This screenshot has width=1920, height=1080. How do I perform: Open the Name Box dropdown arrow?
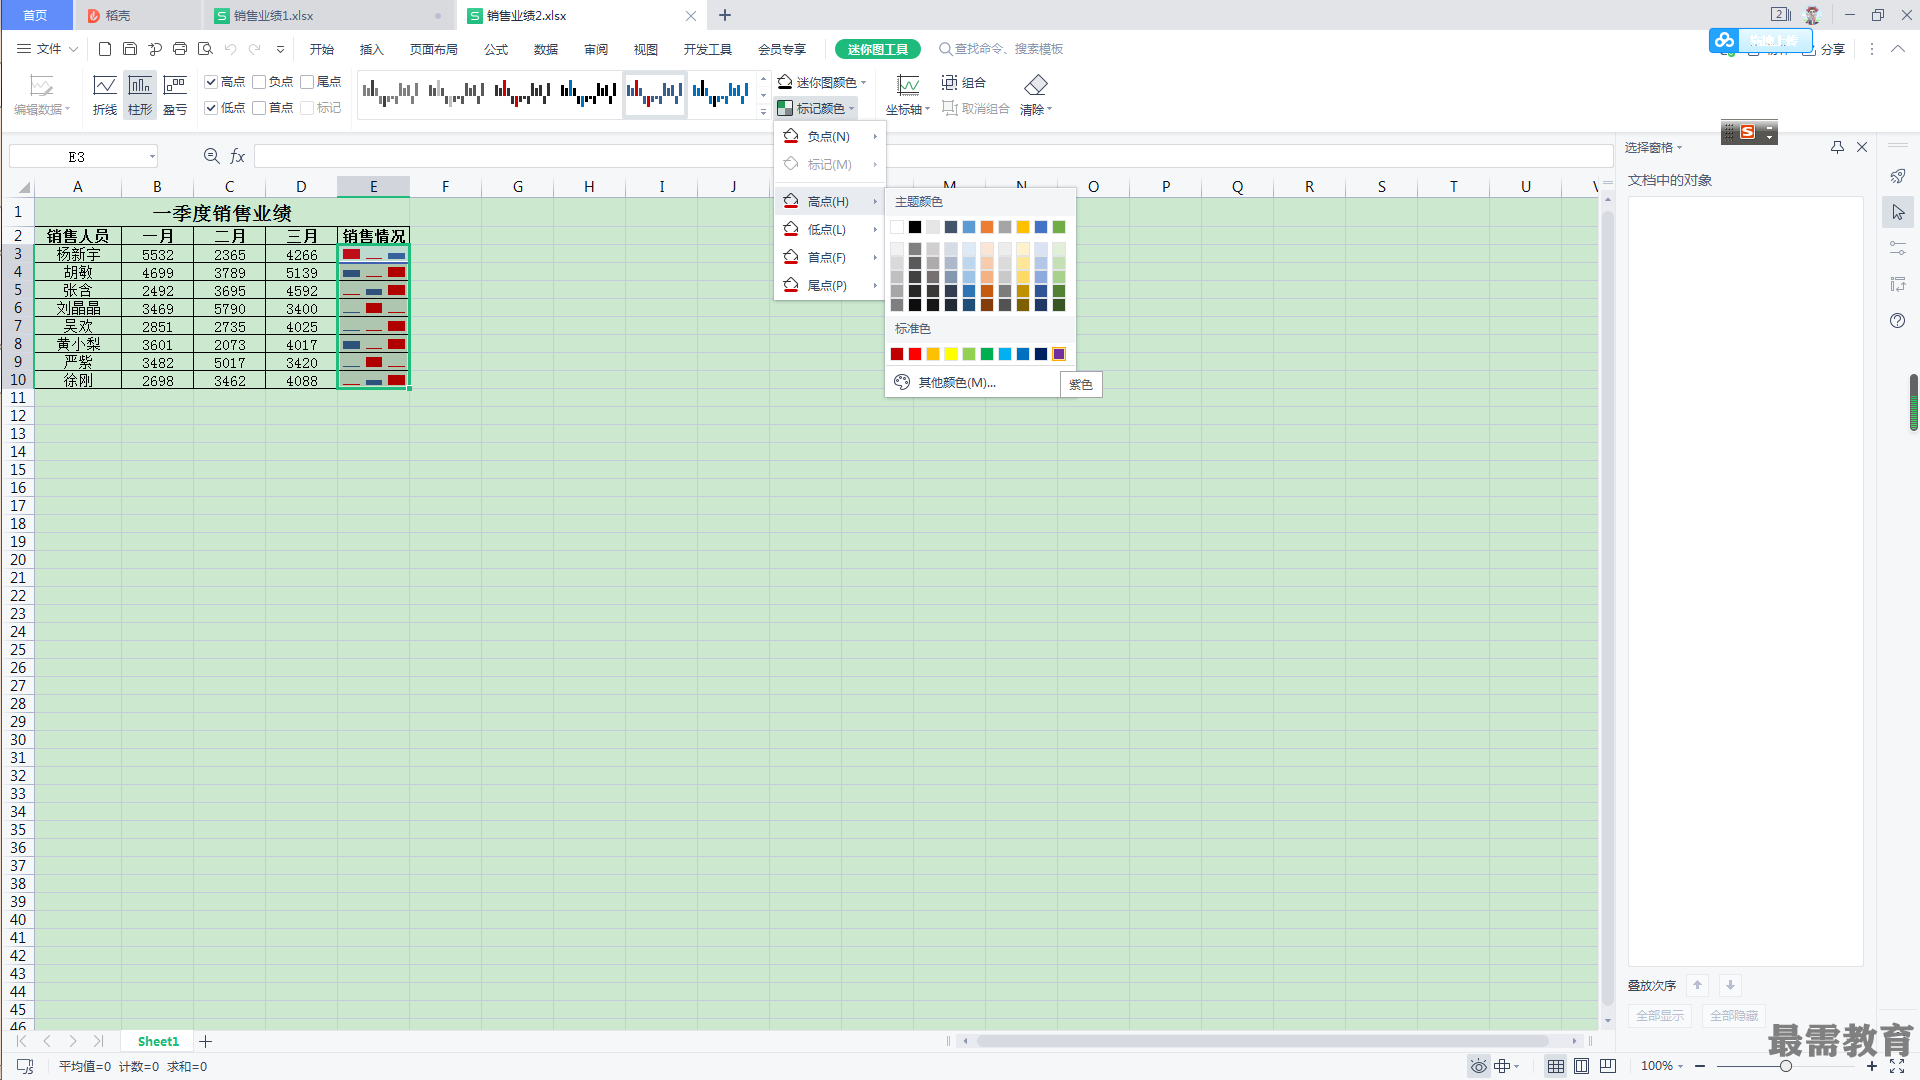tap(152, 156)
